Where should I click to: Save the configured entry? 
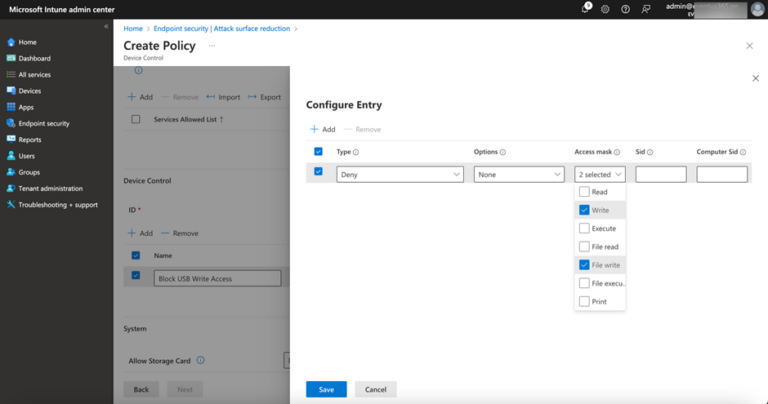(326, 389)
